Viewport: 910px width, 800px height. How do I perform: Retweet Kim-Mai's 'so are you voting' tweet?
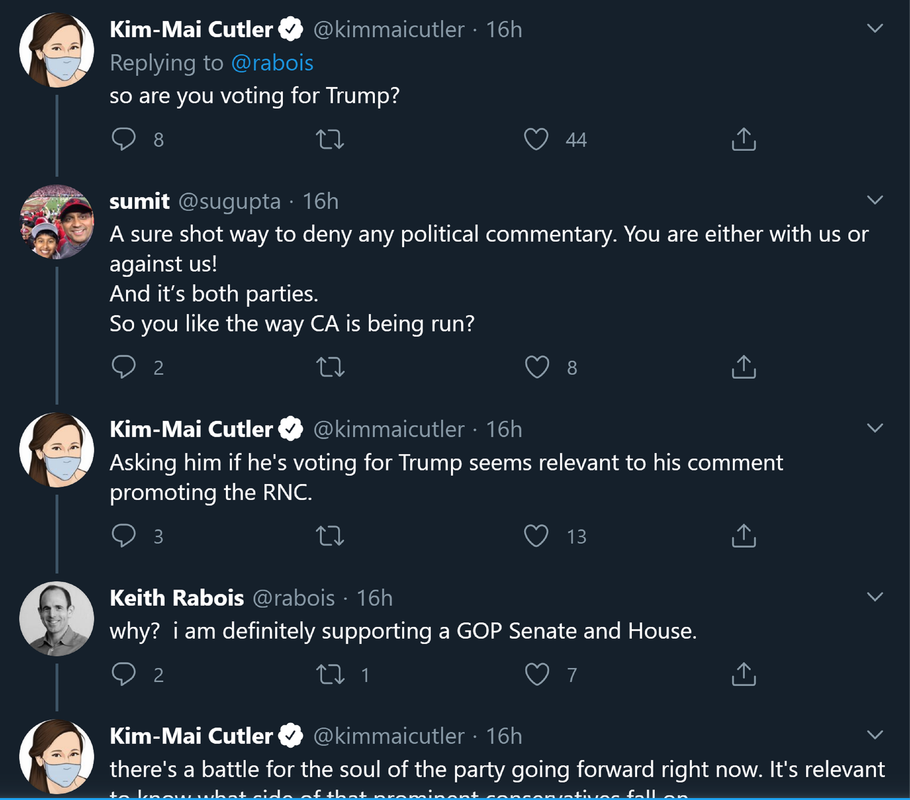pyautogui.click(x=330, y=139)
